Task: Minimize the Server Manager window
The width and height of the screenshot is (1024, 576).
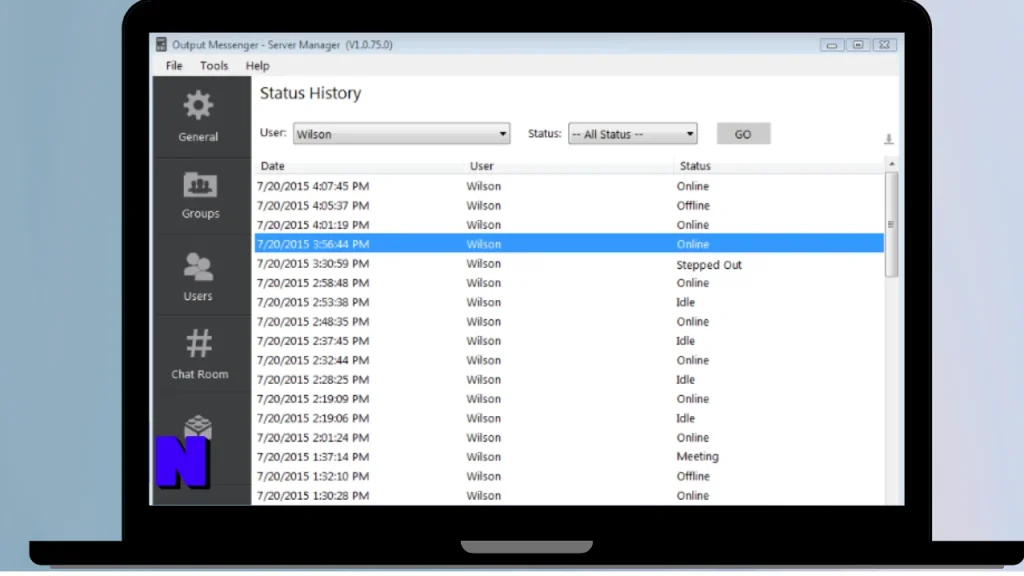Action: (831, 45)
